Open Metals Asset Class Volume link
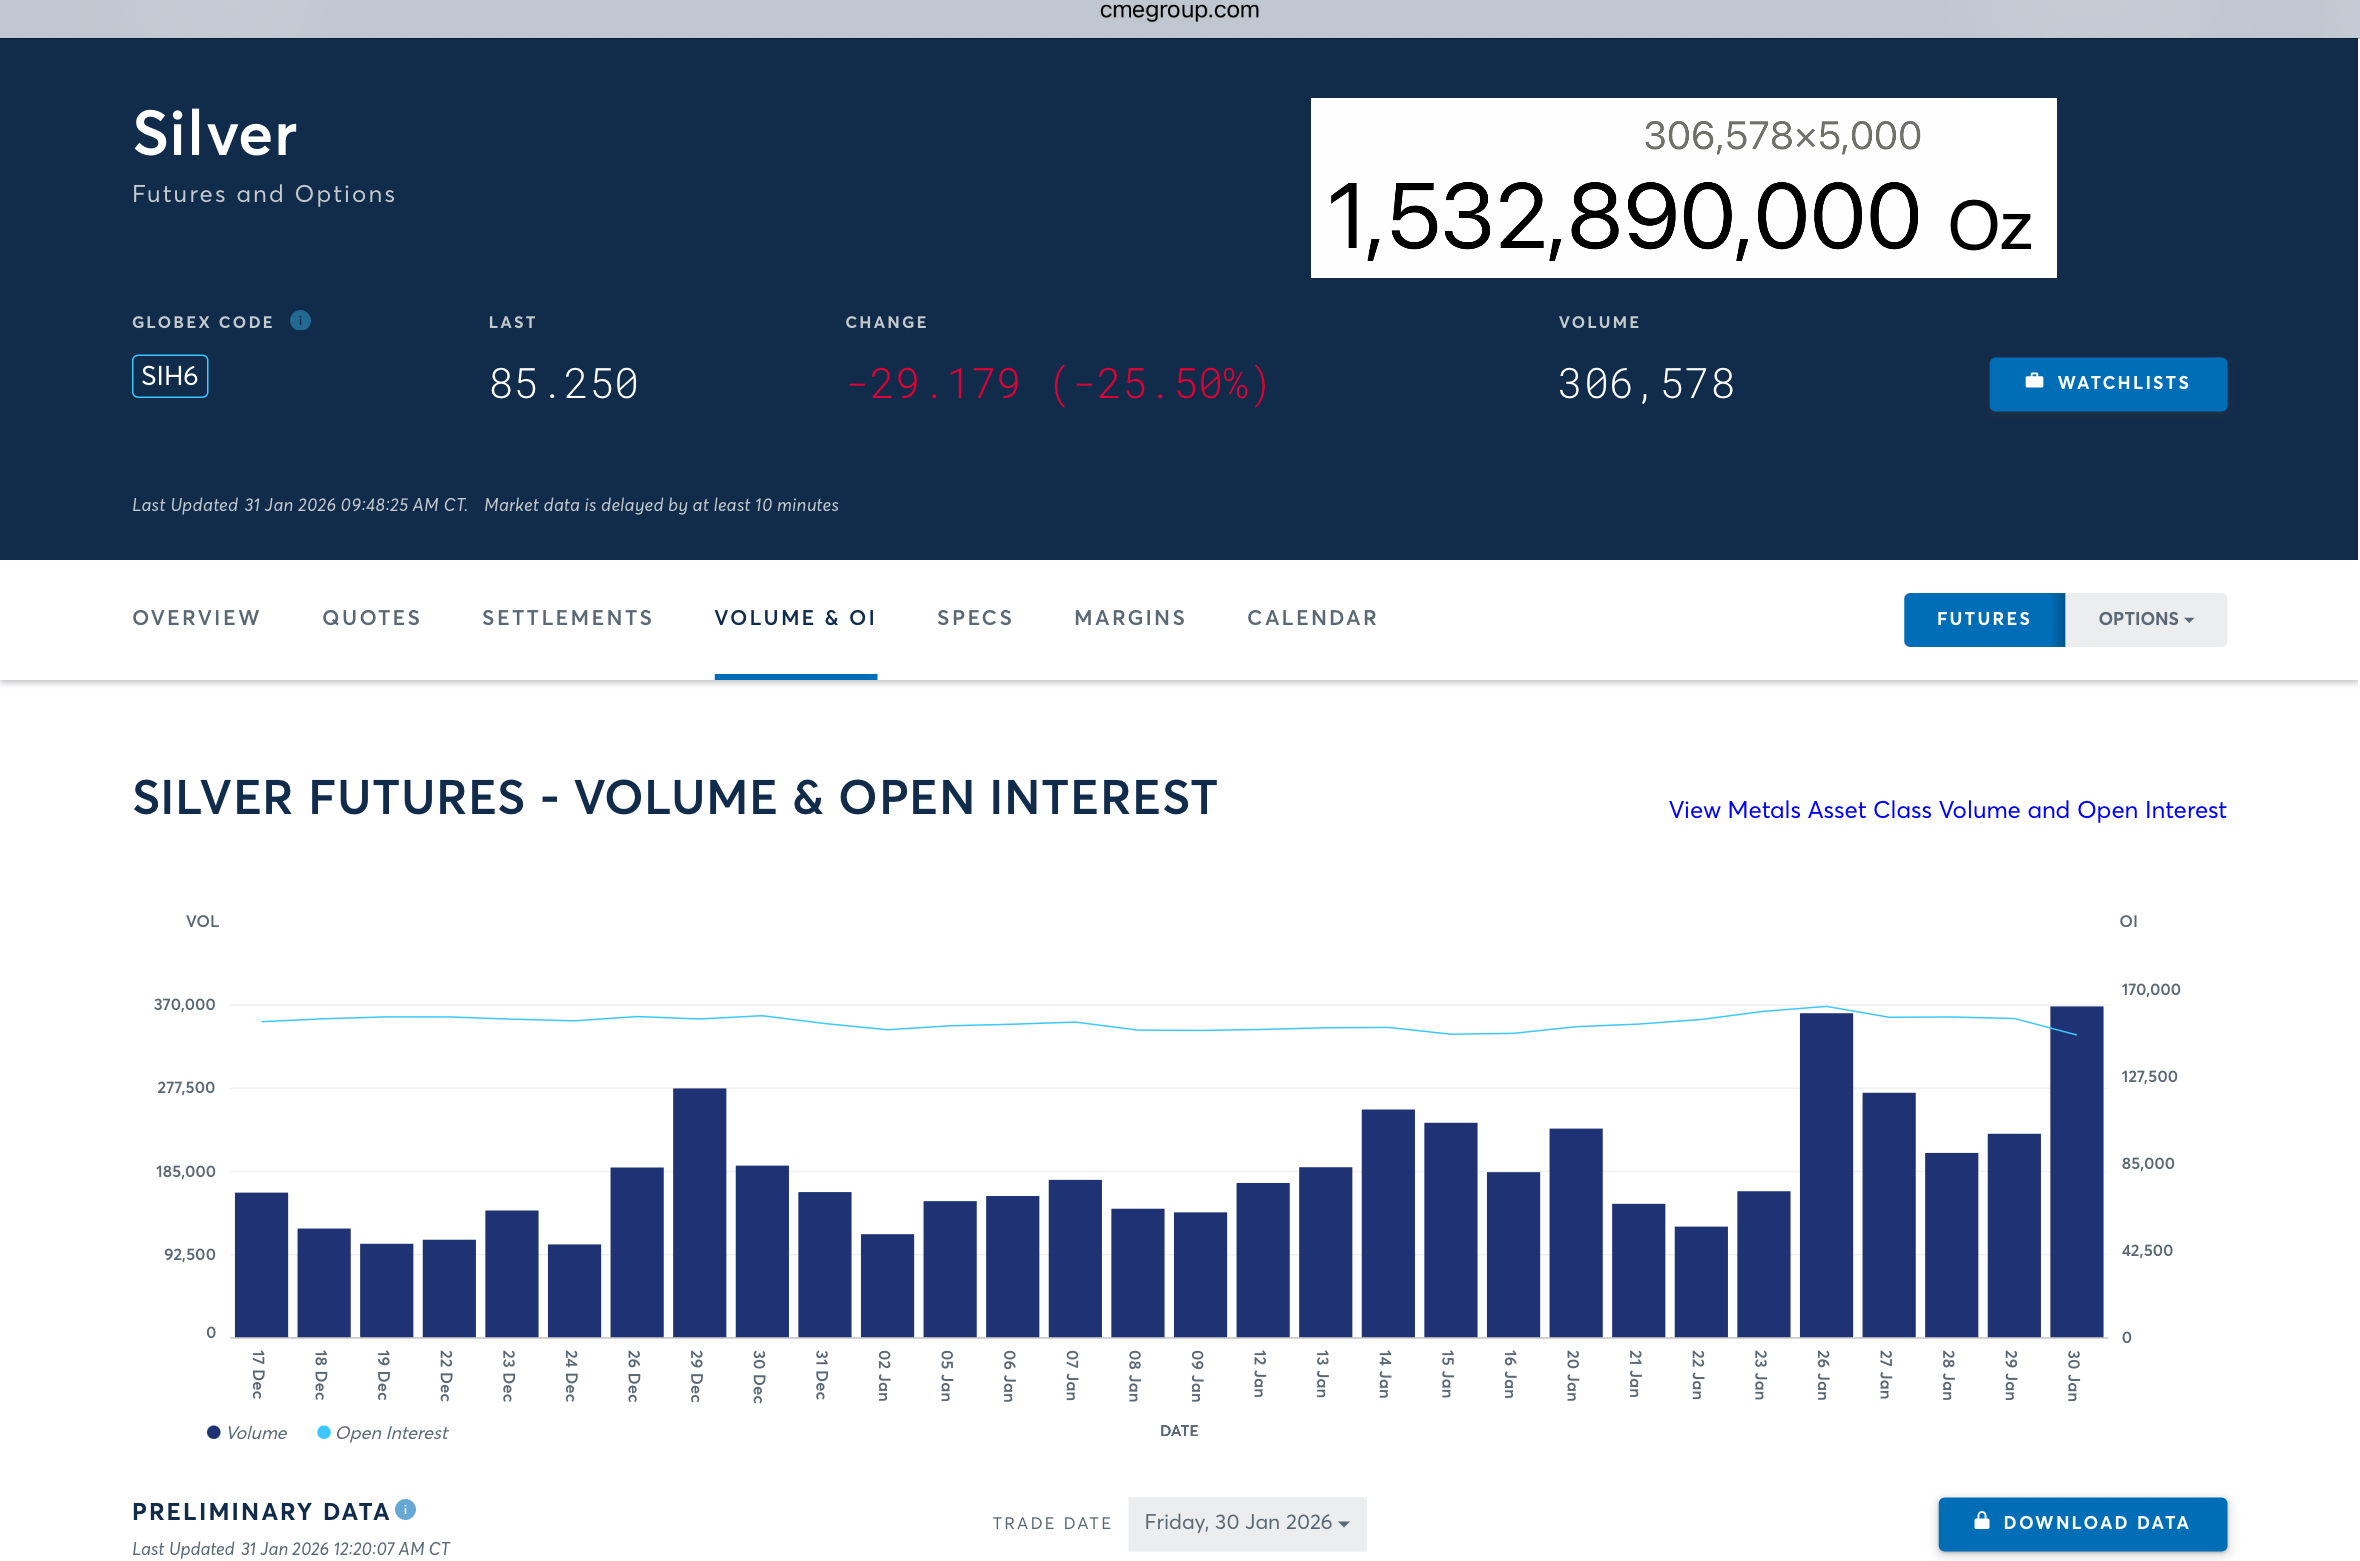 (1946, 810)
